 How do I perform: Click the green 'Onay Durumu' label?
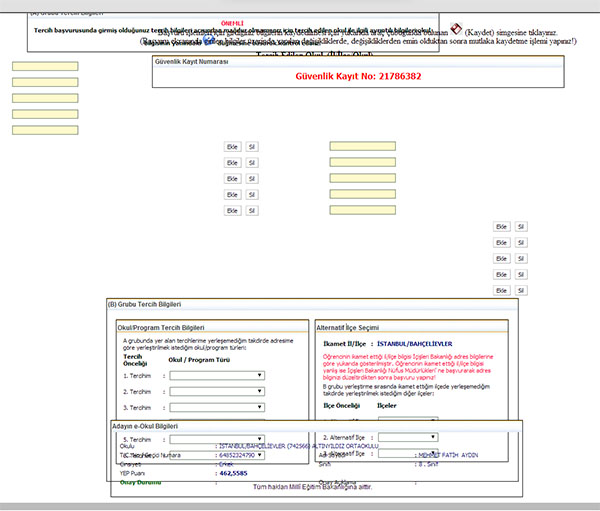[140, 482]
